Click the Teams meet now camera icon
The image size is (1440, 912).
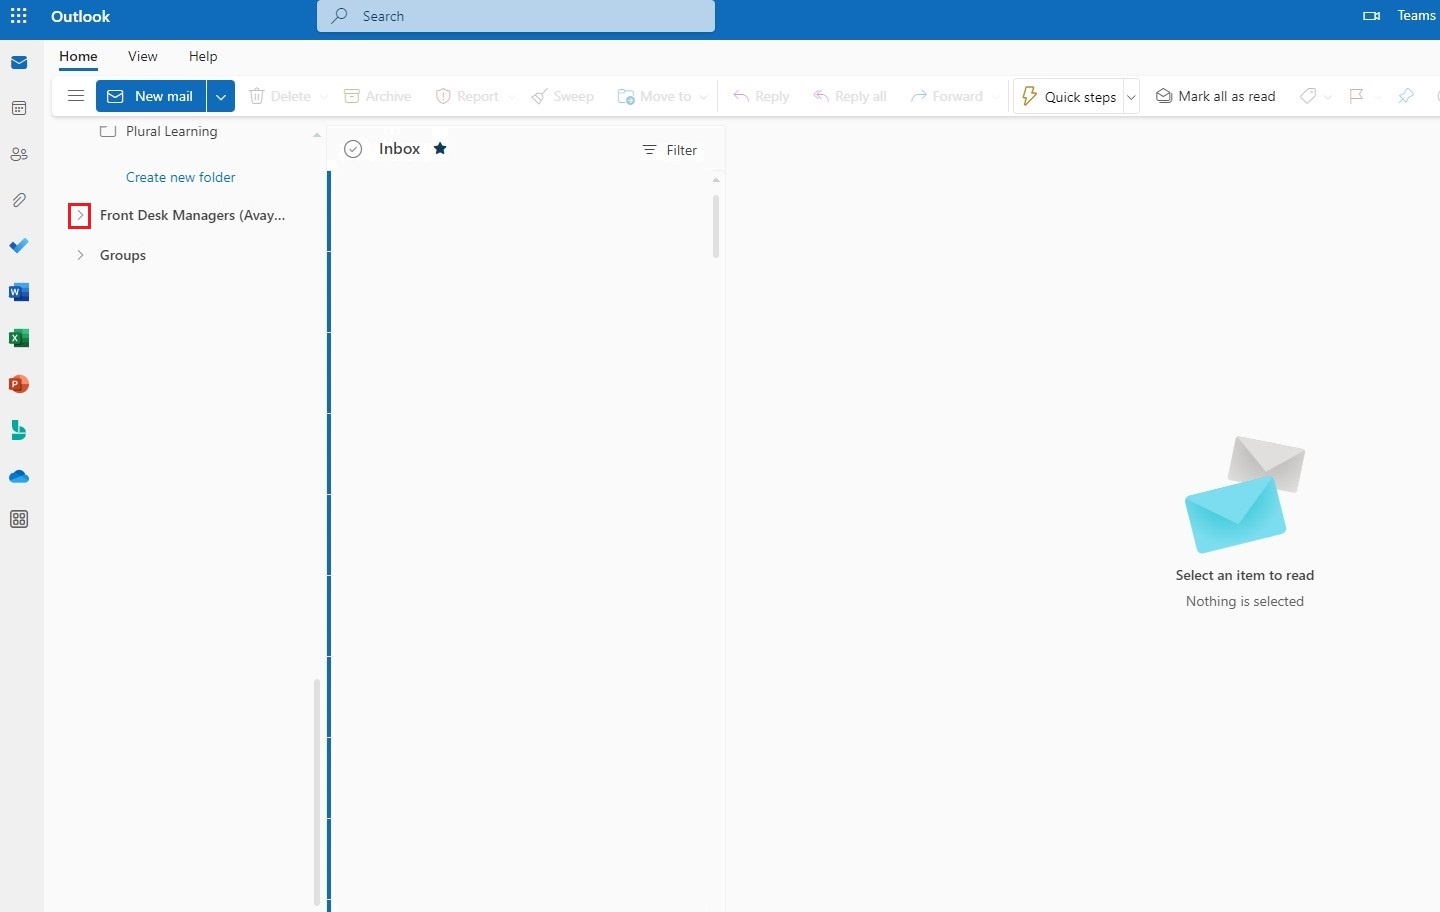(1372, 16)
